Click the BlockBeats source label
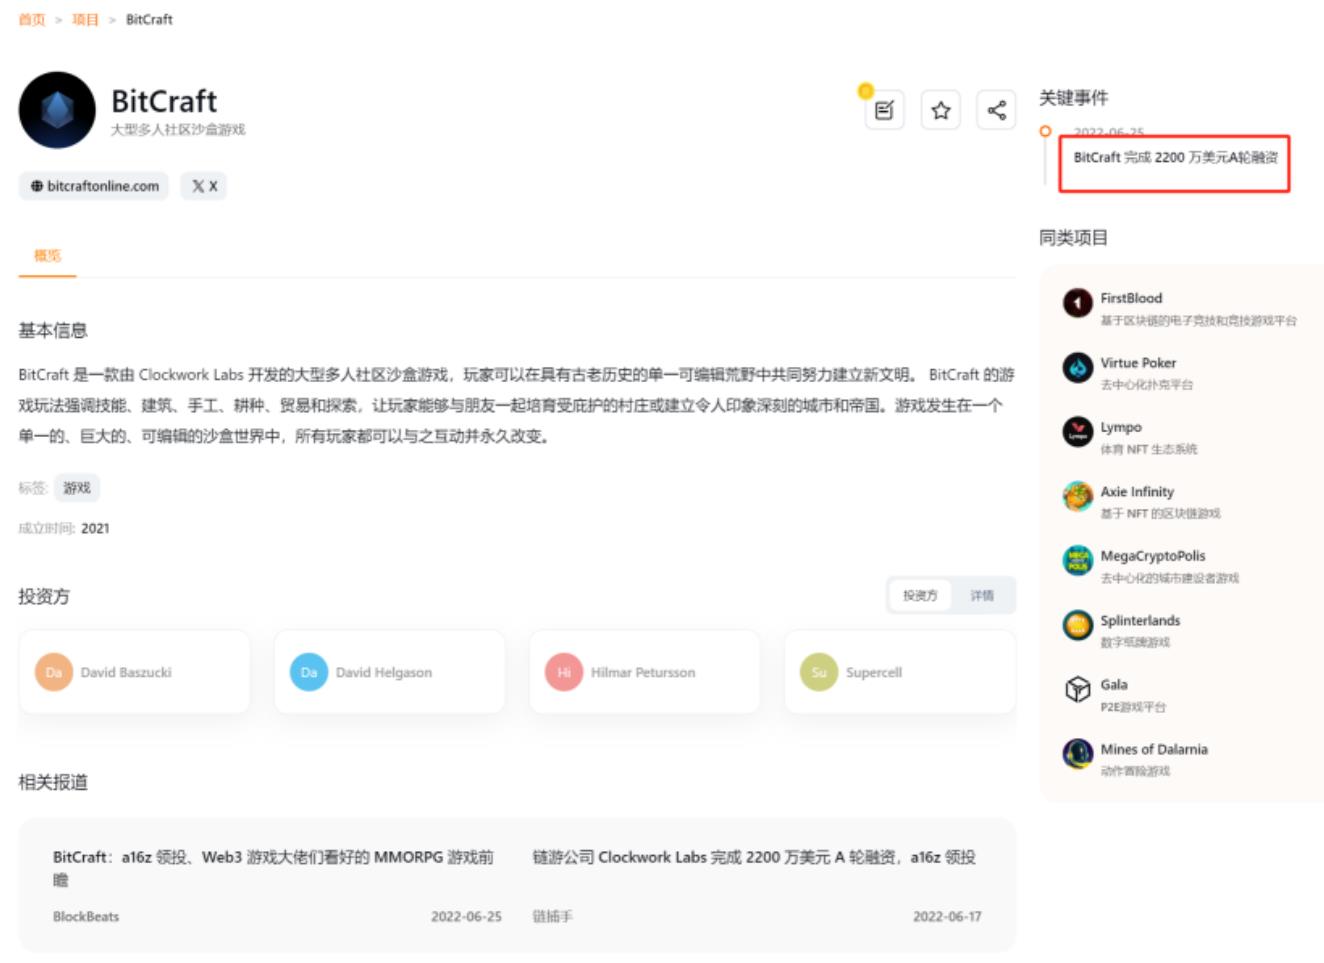 point(86,916)
